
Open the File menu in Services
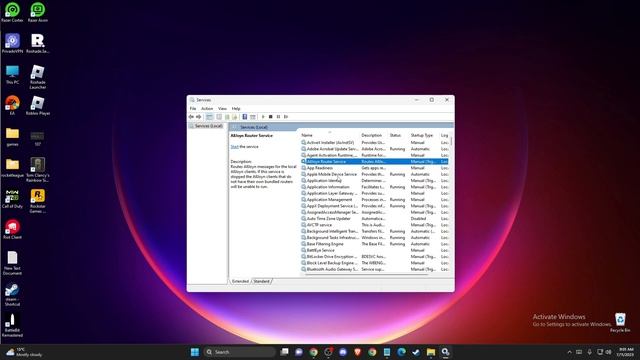pos(193,109)
